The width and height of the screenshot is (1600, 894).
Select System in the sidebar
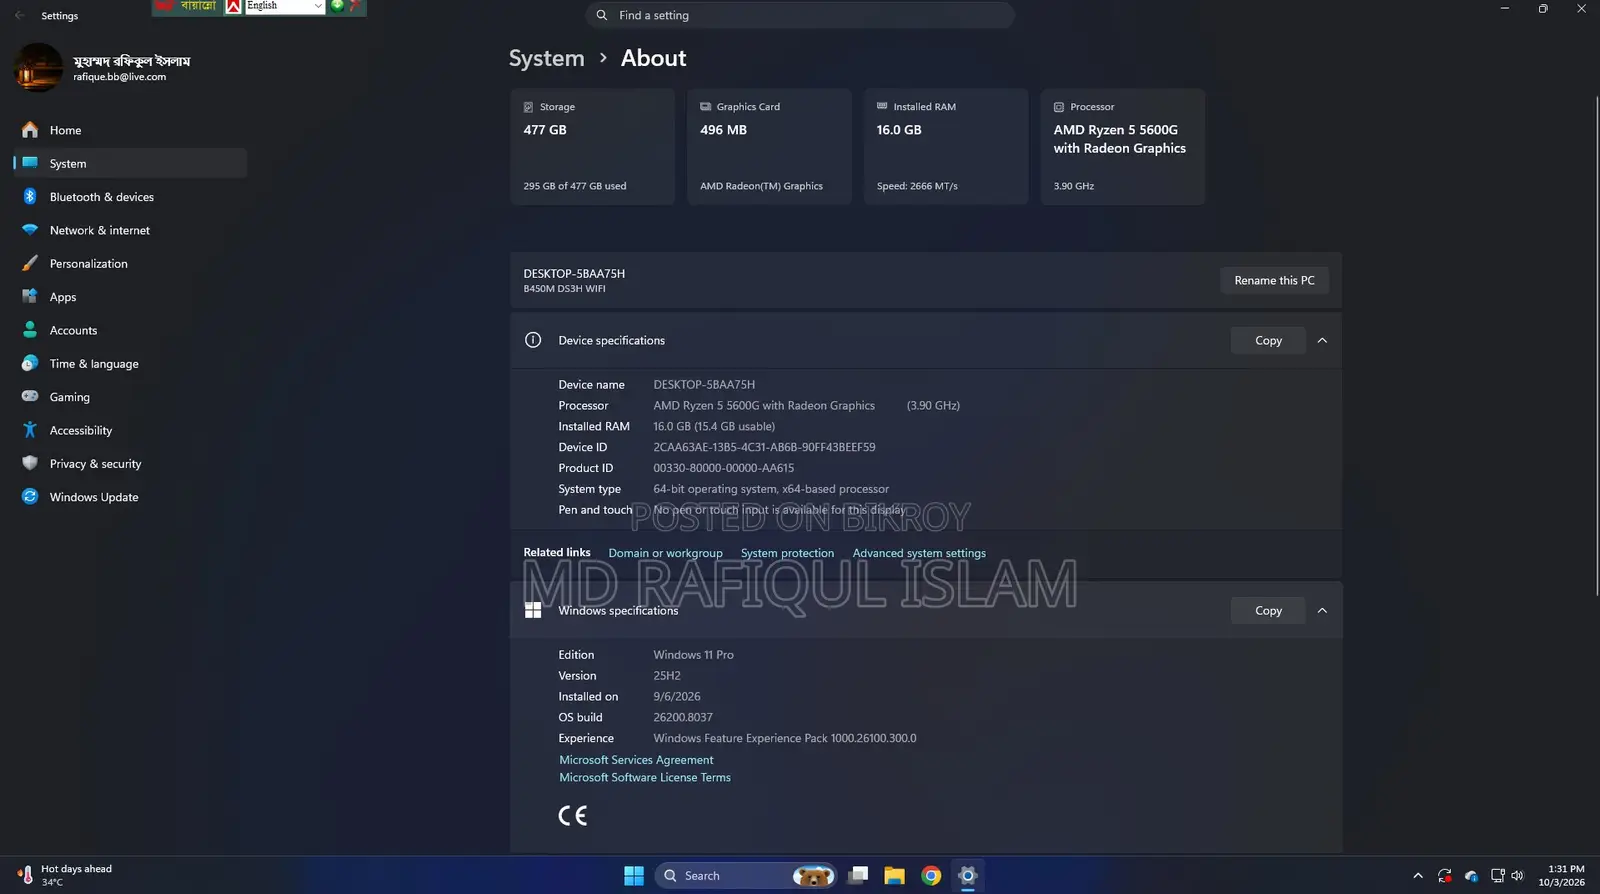(x=130, y=163)
